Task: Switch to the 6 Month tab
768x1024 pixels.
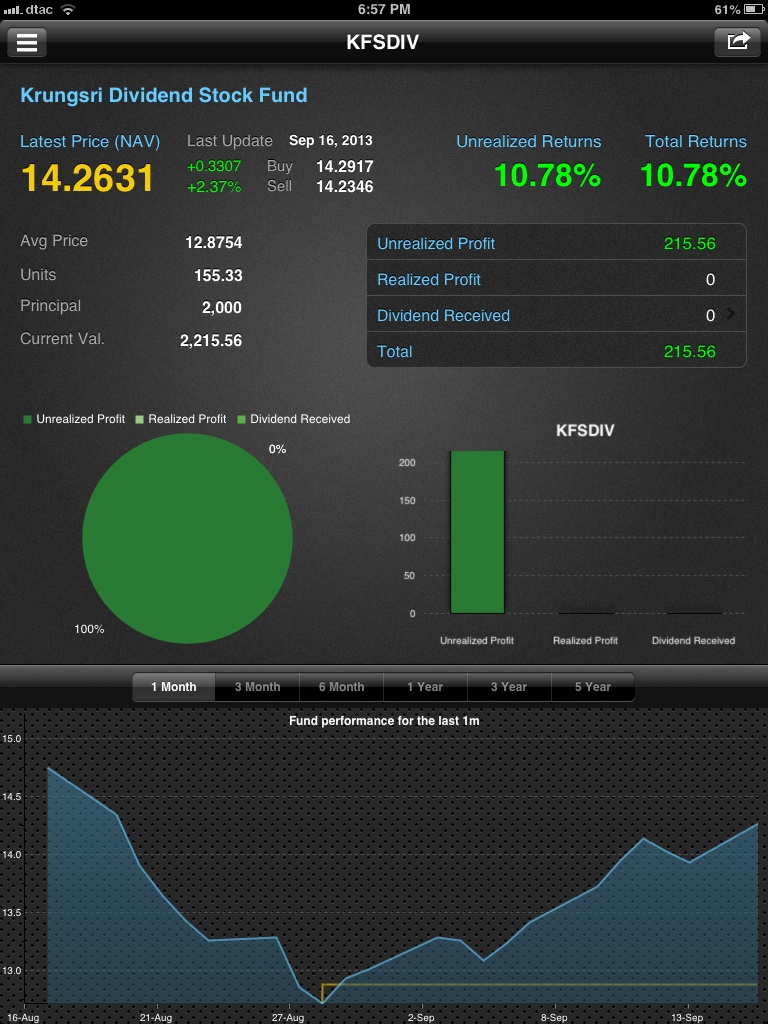Action: tap(342, 687)
